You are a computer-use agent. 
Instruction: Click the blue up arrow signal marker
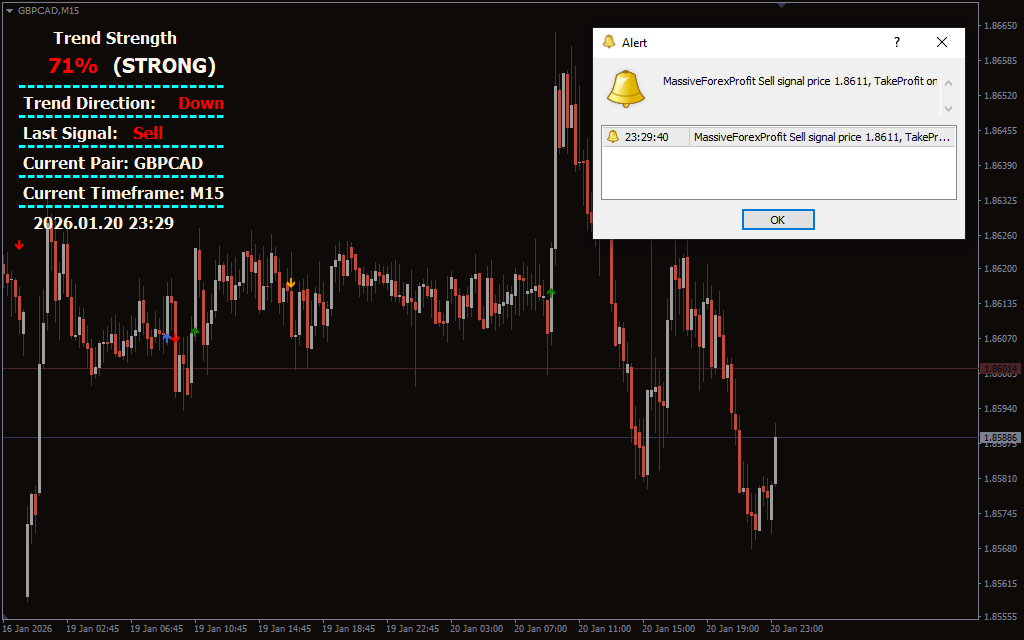coord(166,338)
